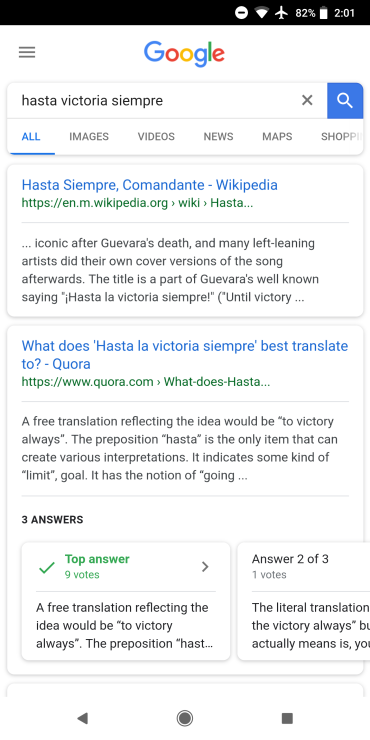Tap the Android back button
Viewport: 370px width, 740px height.
[x=83, y=718]
